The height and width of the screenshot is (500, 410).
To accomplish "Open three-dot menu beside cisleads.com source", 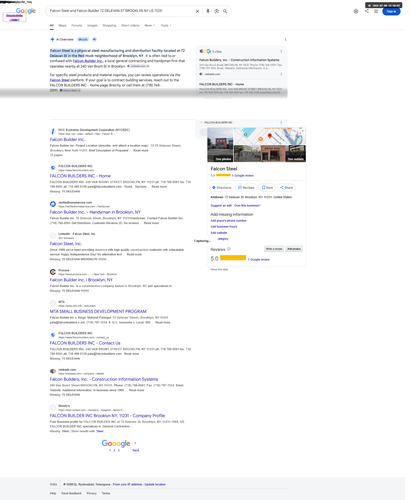I will [x=281, y=74].
